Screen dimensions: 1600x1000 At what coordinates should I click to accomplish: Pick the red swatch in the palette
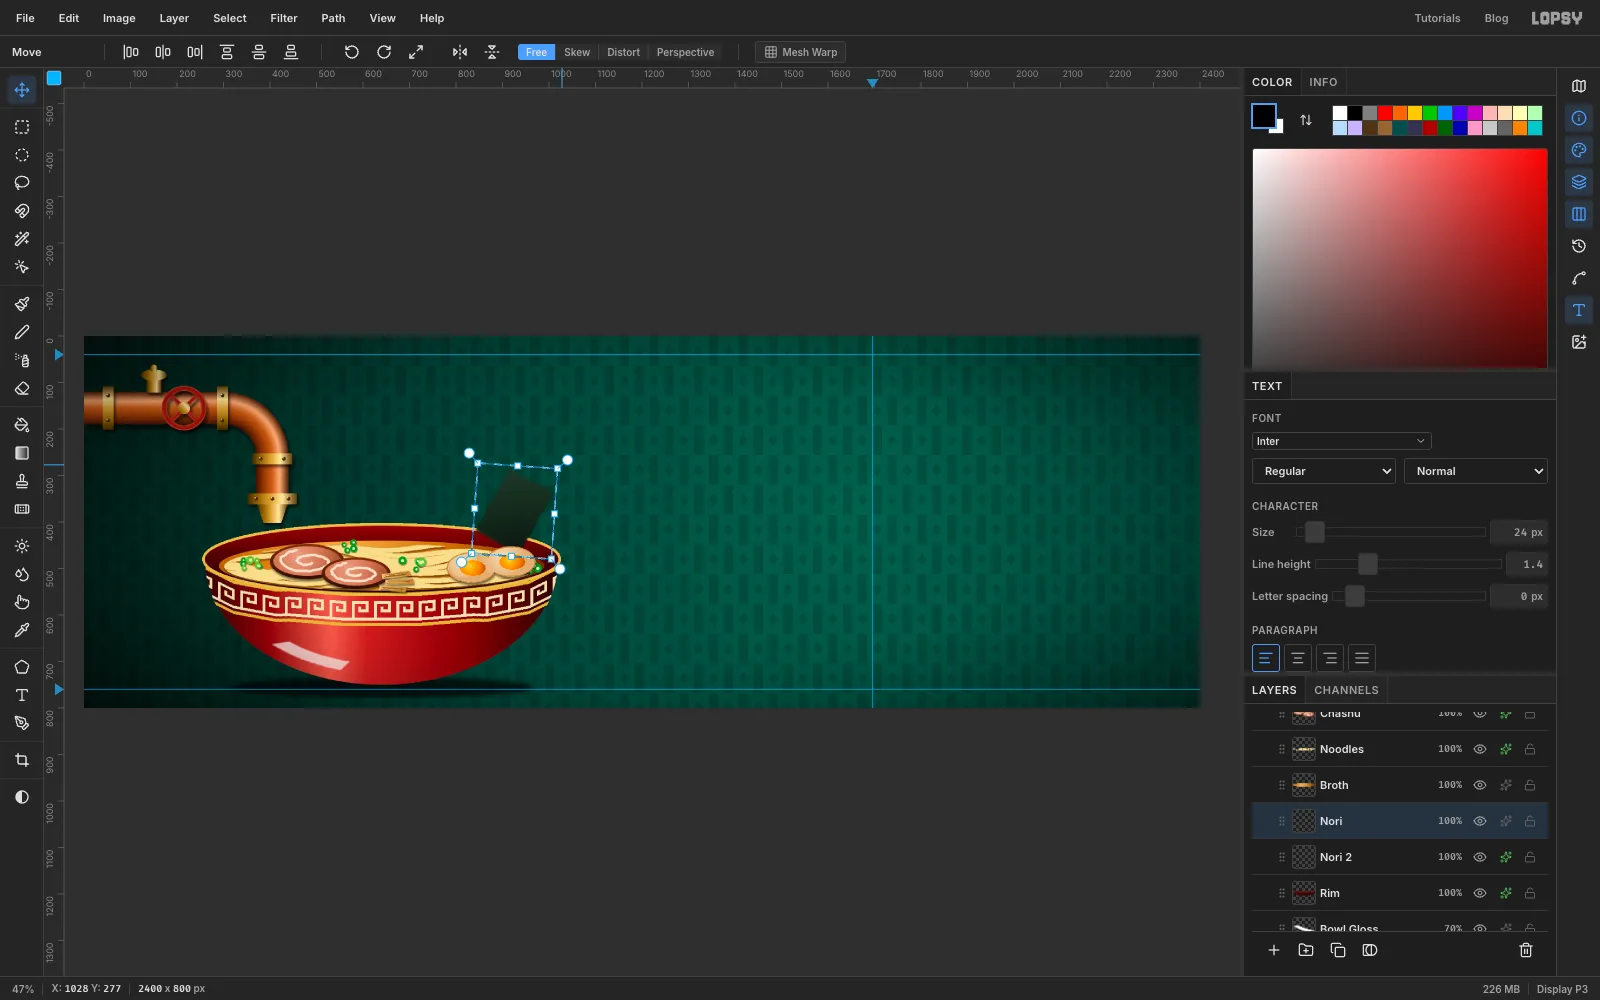point(1385,113)
